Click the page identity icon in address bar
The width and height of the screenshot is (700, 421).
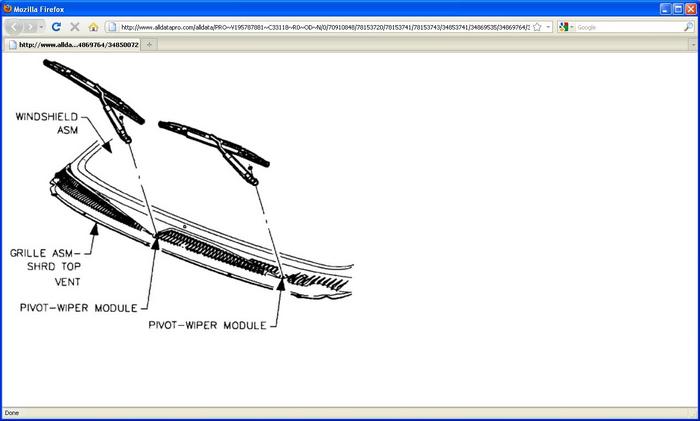112,27
